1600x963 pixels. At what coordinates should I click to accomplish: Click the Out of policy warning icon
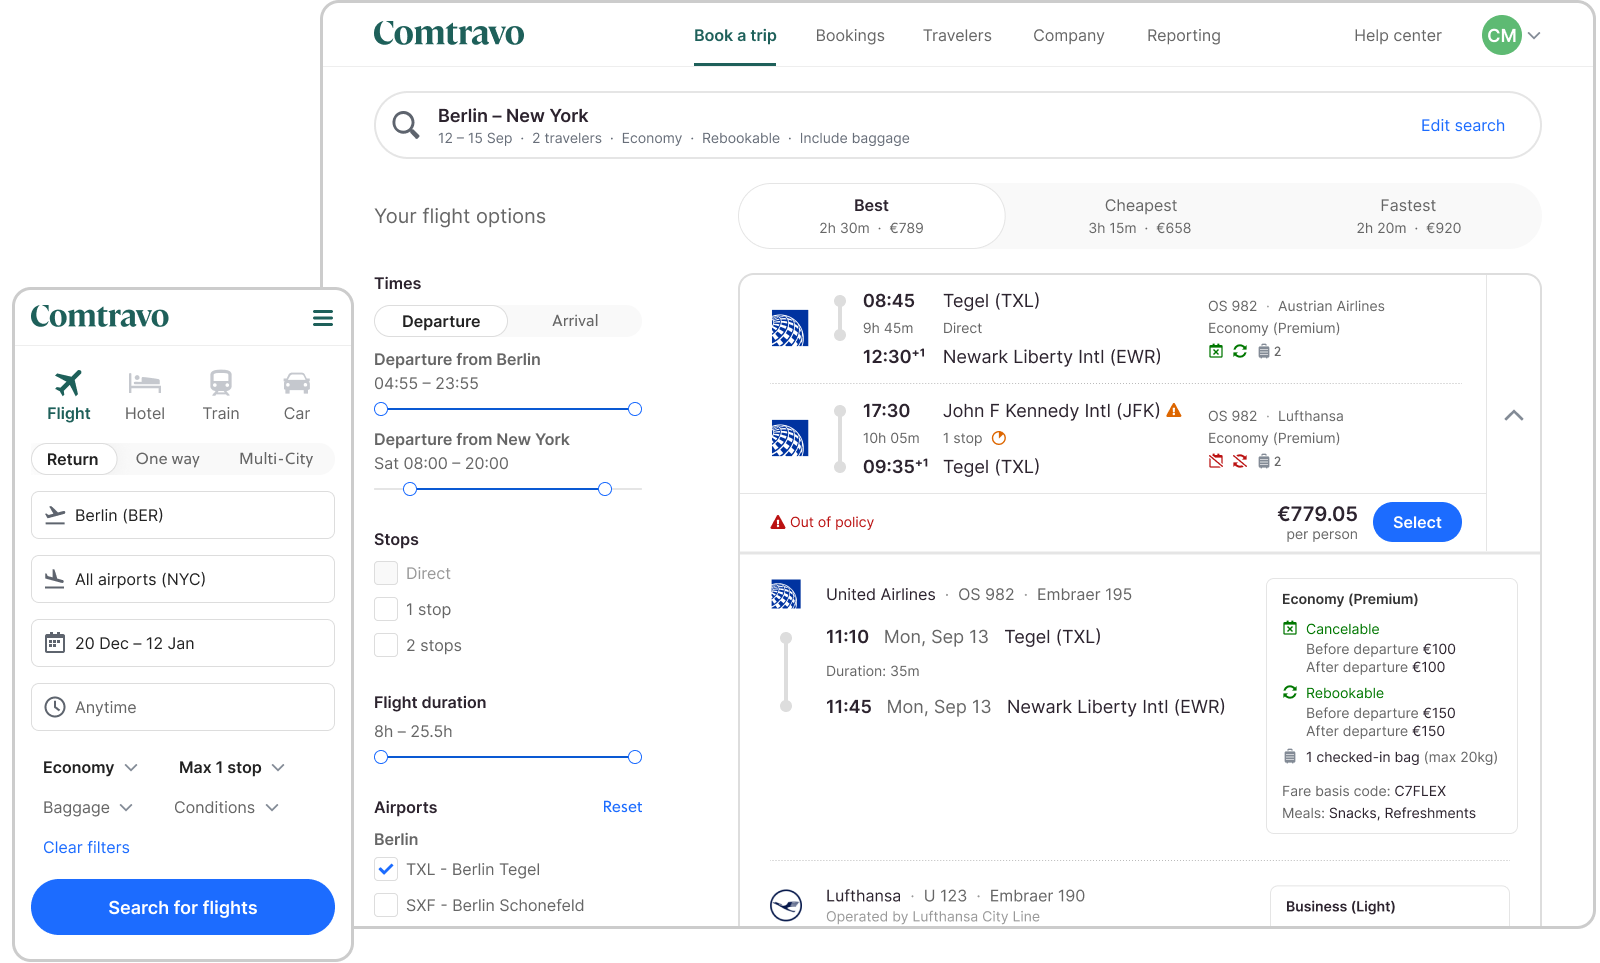pyautogui.click(x=777, y=522)
